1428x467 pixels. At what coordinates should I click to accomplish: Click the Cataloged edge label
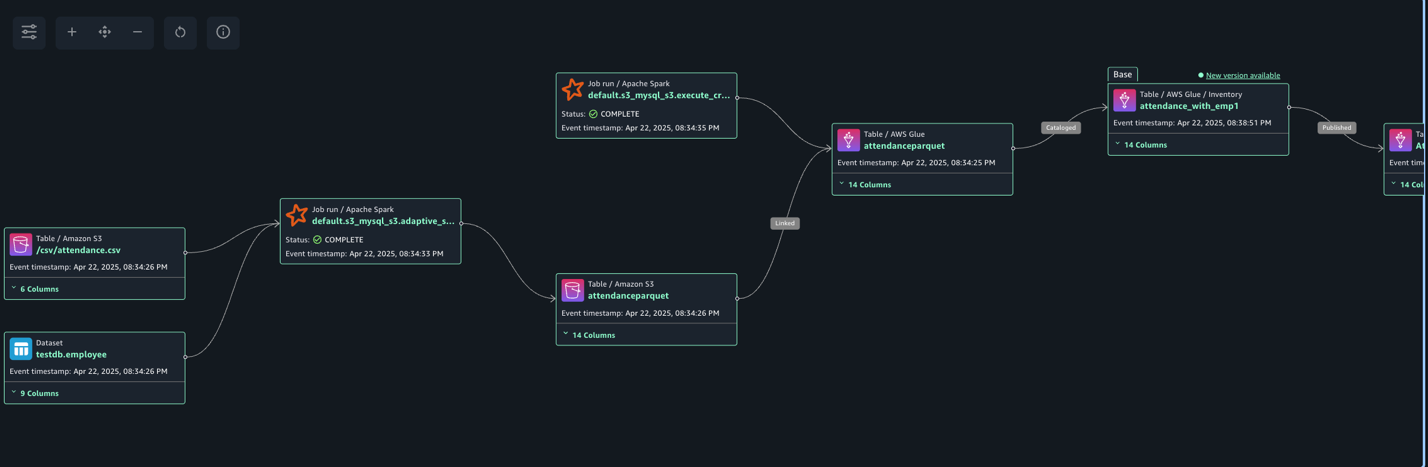[x=1060, y=128]
